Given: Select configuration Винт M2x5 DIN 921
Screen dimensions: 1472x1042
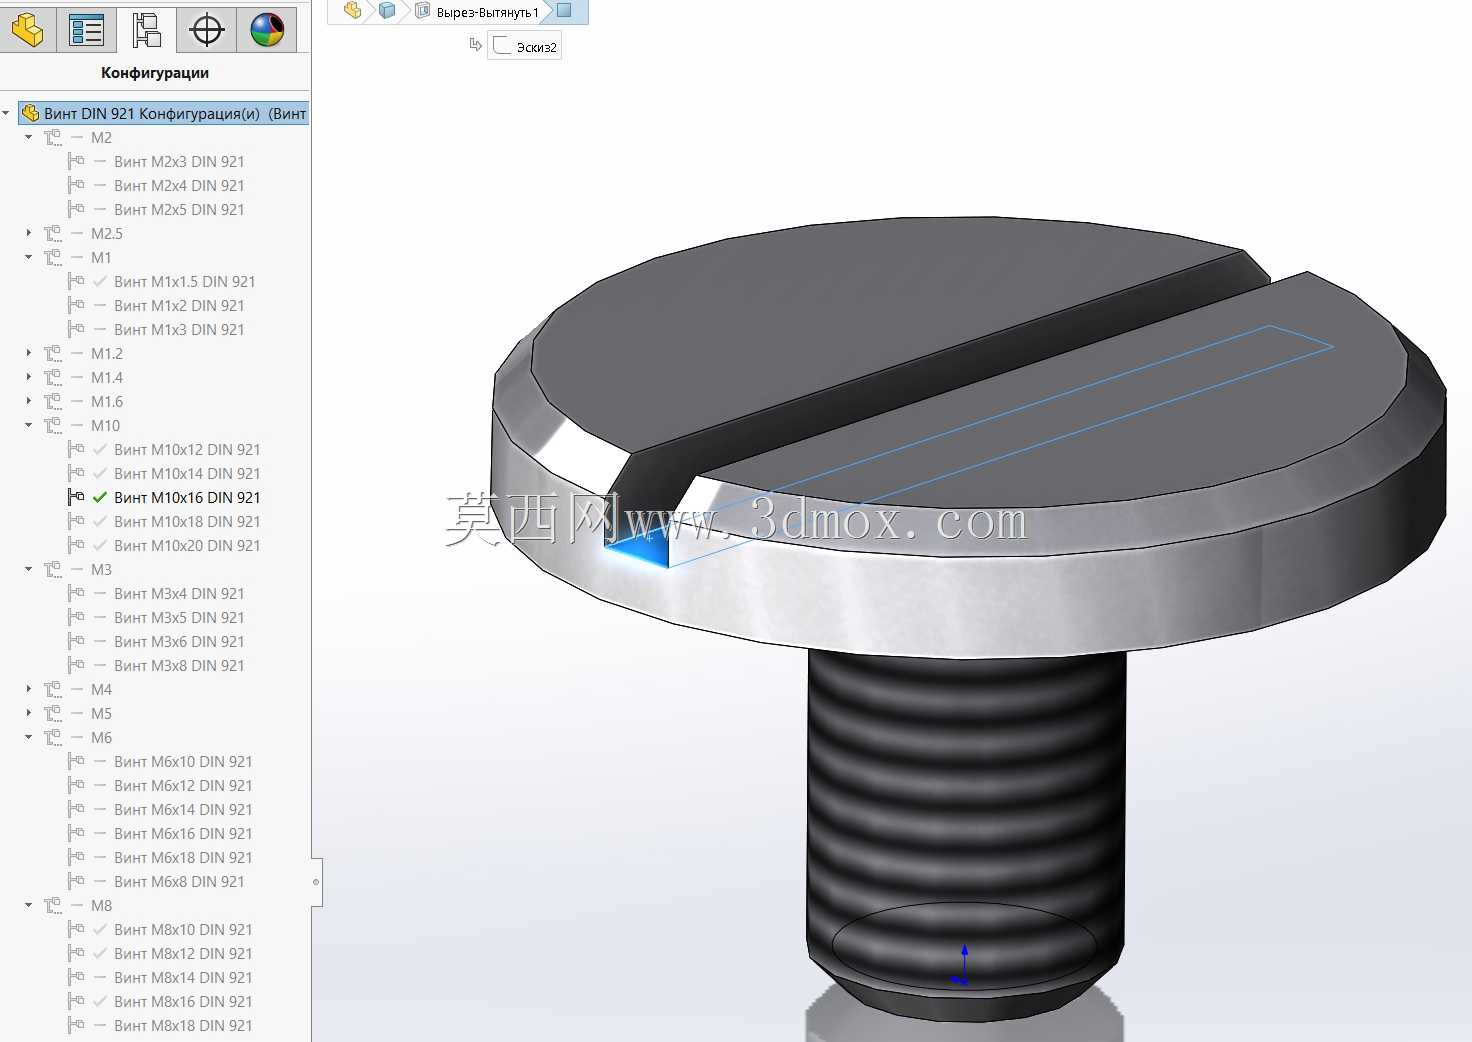Looking at the screenshot, I should (x=179, y=209).
